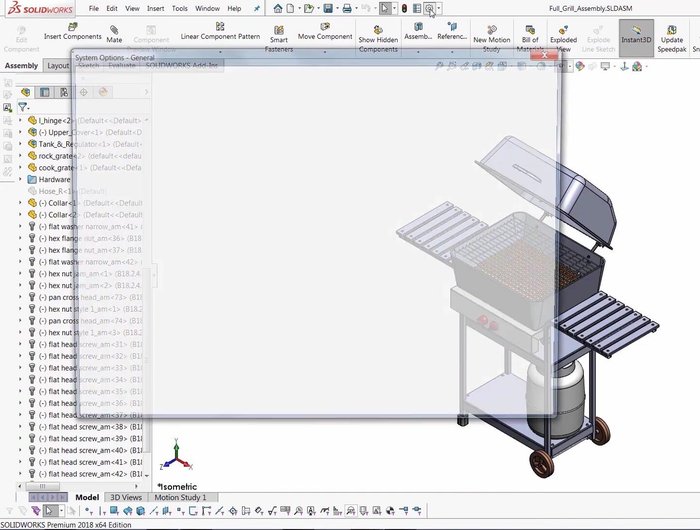Switch to FeatureManager design tree tab
The image size is (700, 530).
point(25,92)
